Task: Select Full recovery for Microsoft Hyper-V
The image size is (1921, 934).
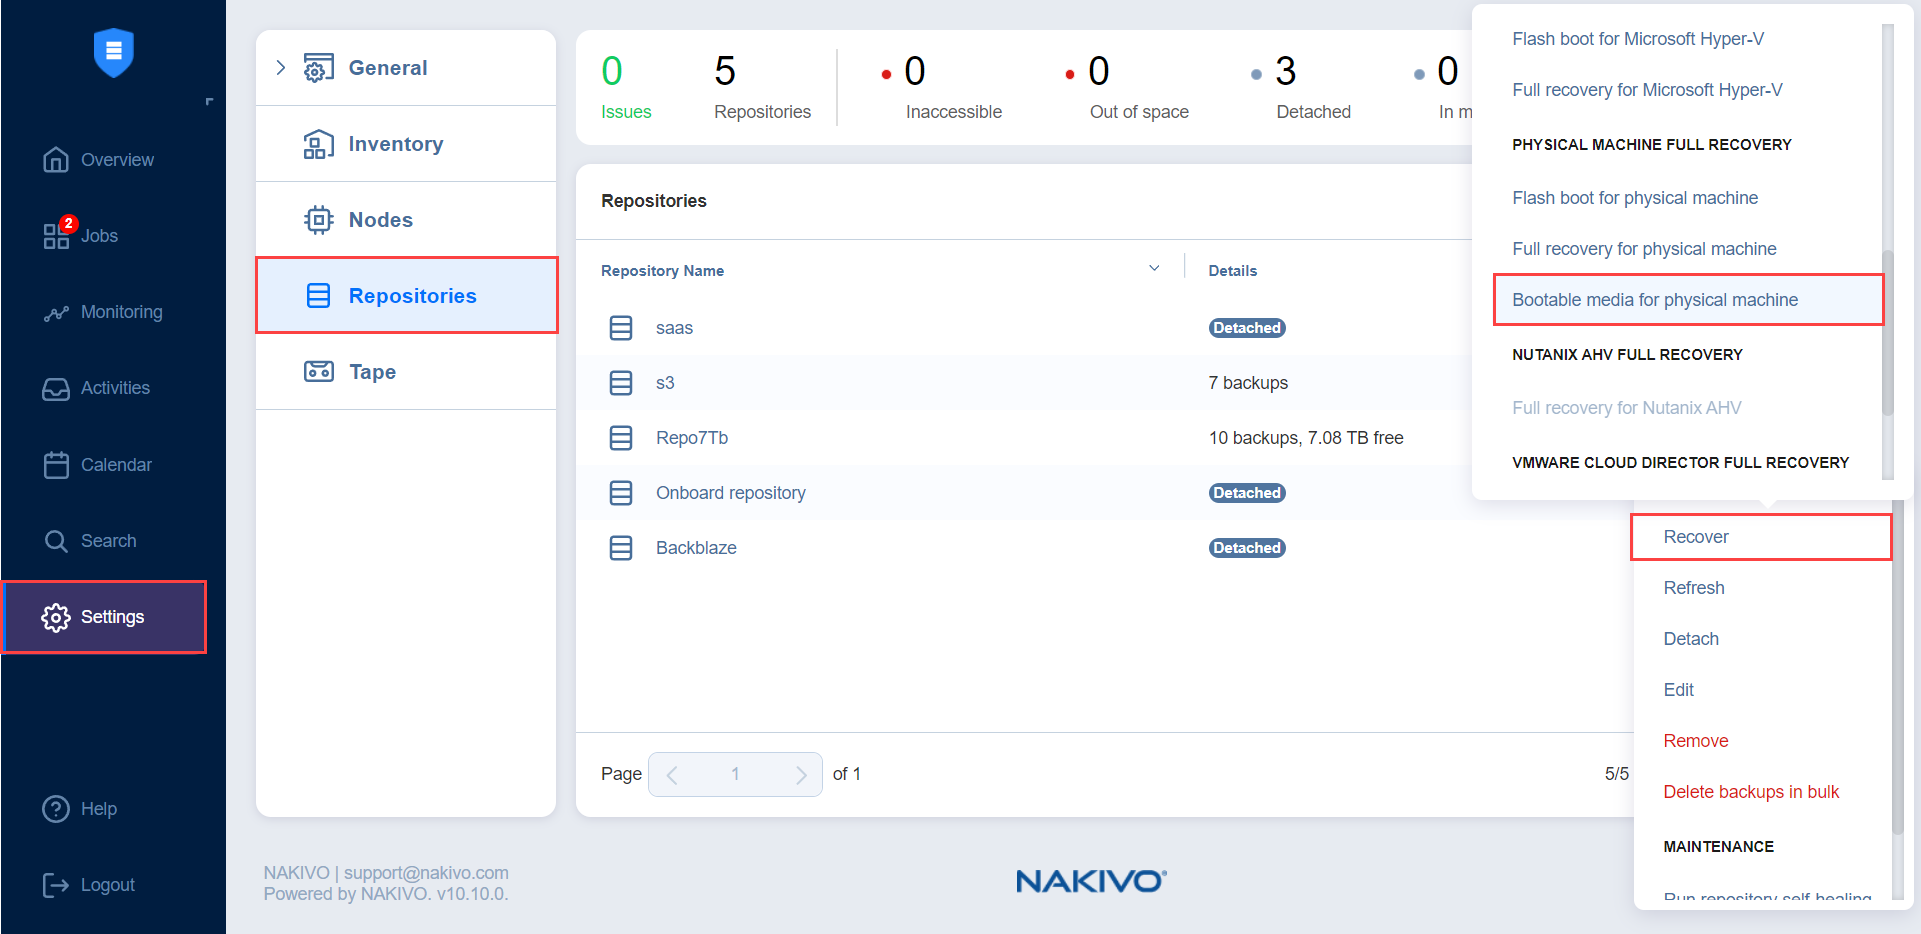Action: pos(1647,90)
